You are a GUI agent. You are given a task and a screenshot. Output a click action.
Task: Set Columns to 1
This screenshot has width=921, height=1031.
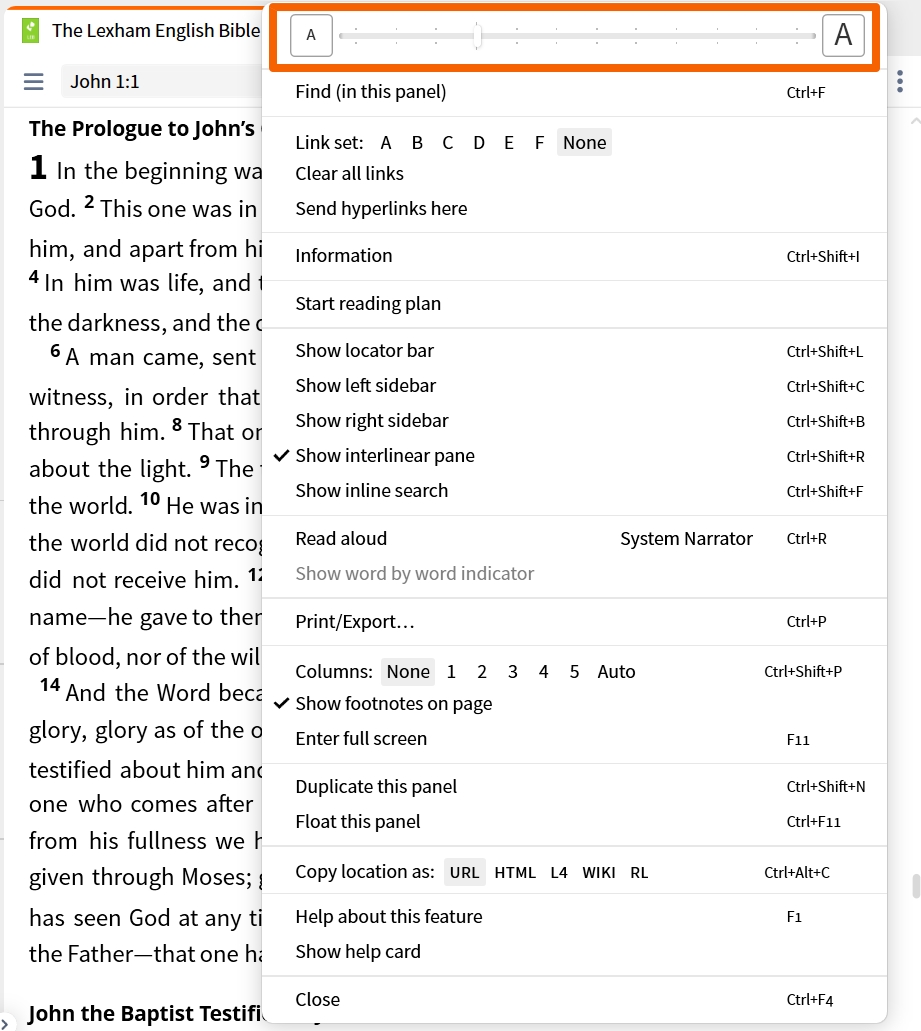pos(451,671)
